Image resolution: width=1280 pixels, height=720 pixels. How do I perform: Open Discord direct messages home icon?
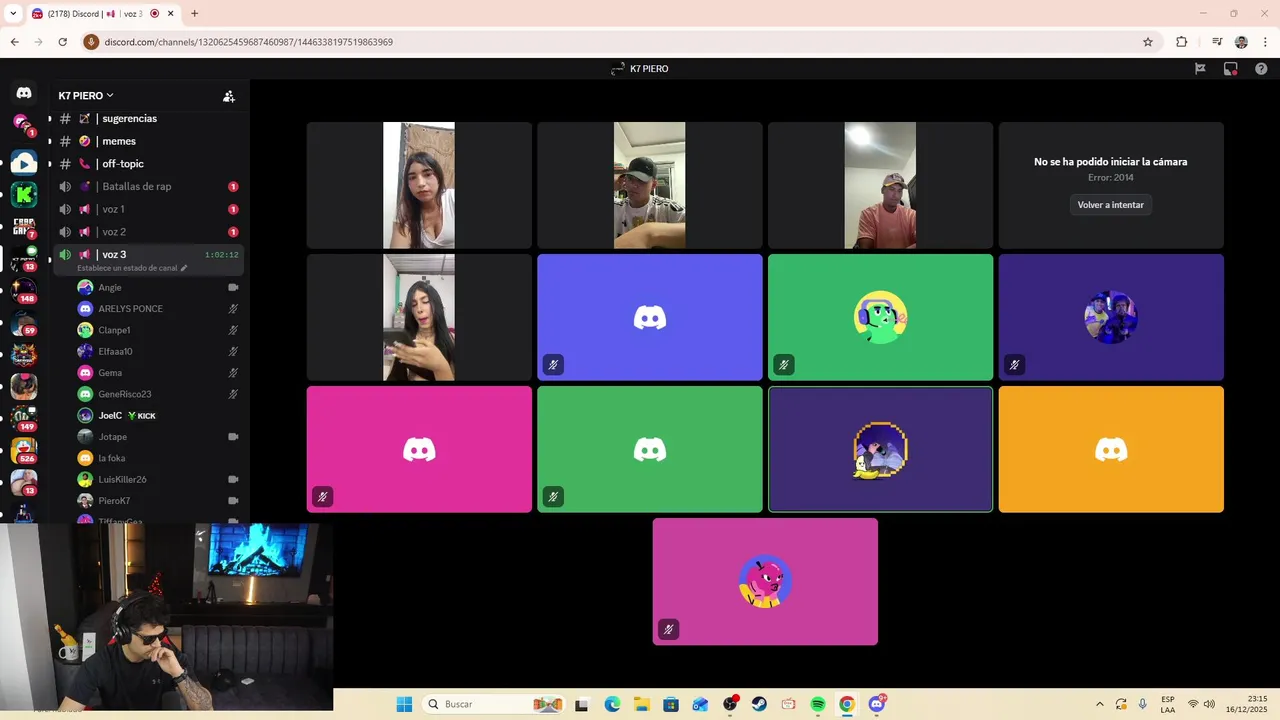pos(24,93)
